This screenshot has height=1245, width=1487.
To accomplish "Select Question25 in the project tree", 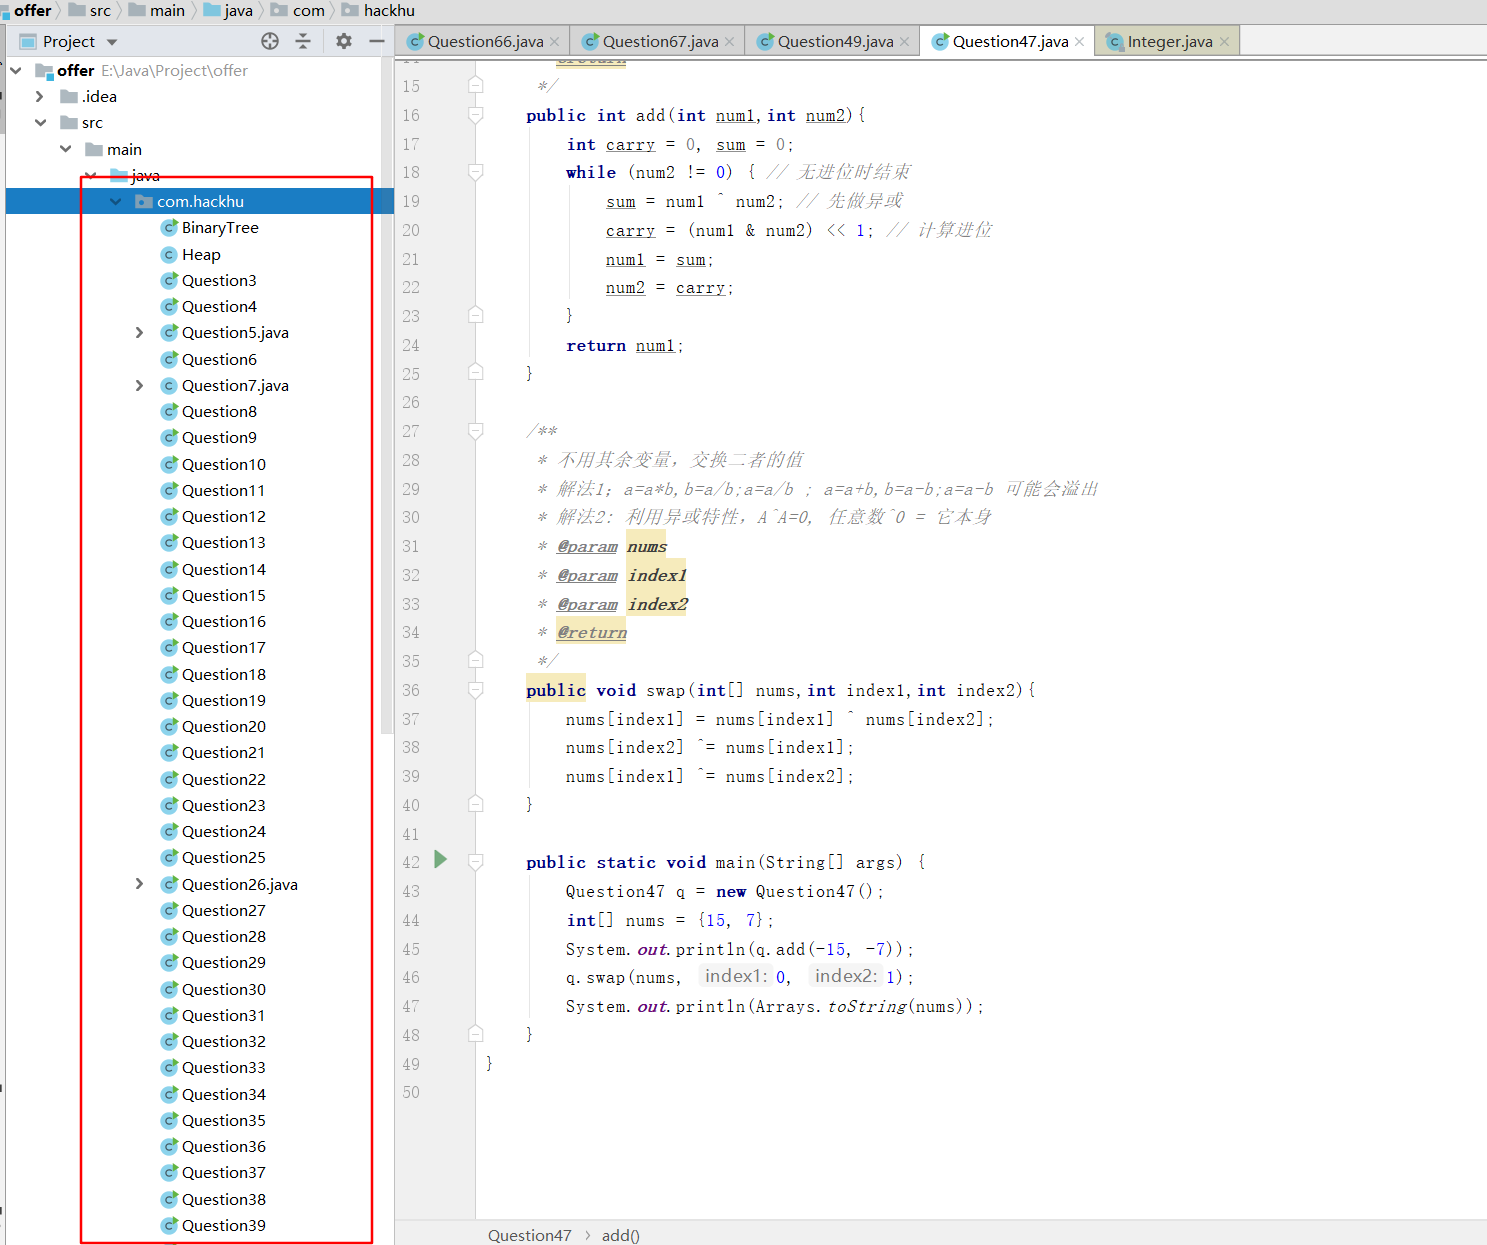I will pyautogui.click(x=223, y=857).
